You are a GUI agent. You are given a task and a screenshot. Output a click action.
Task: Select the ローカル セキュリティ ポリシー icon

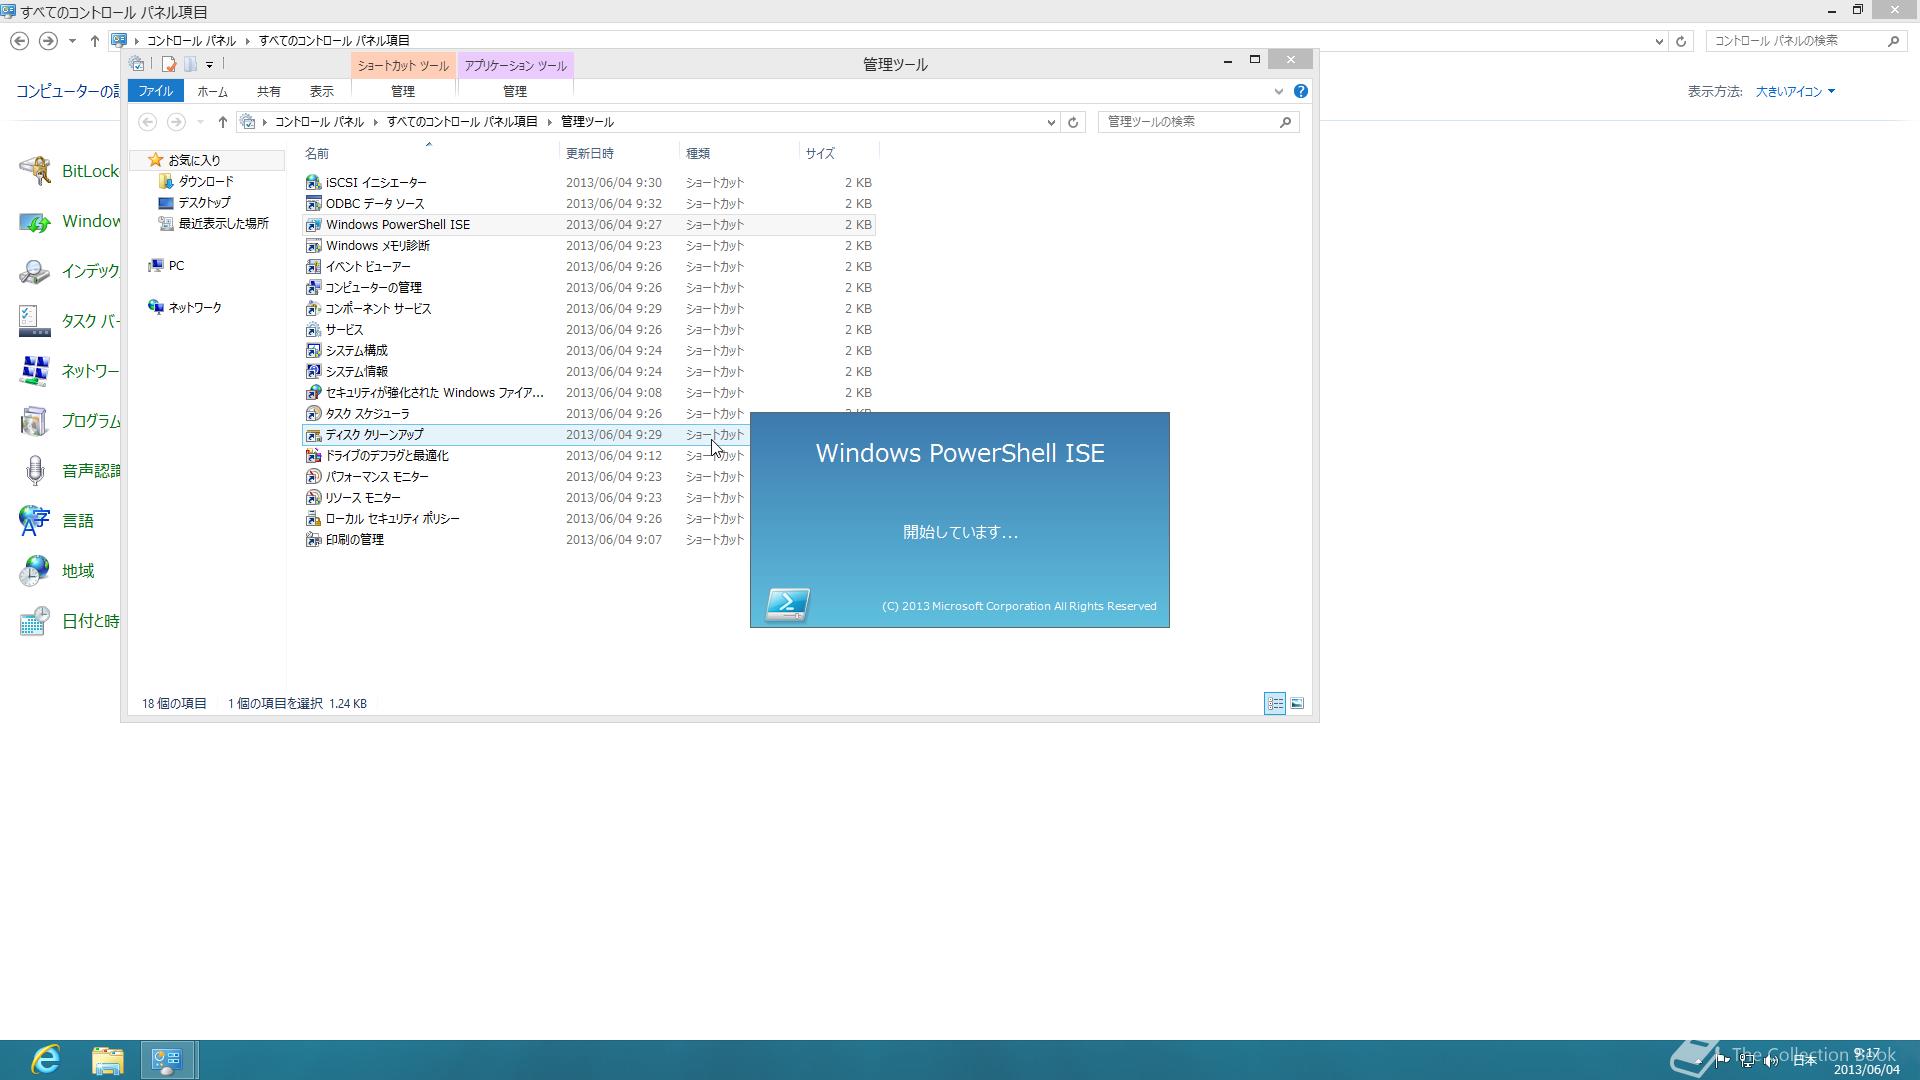tap(313, 519)
